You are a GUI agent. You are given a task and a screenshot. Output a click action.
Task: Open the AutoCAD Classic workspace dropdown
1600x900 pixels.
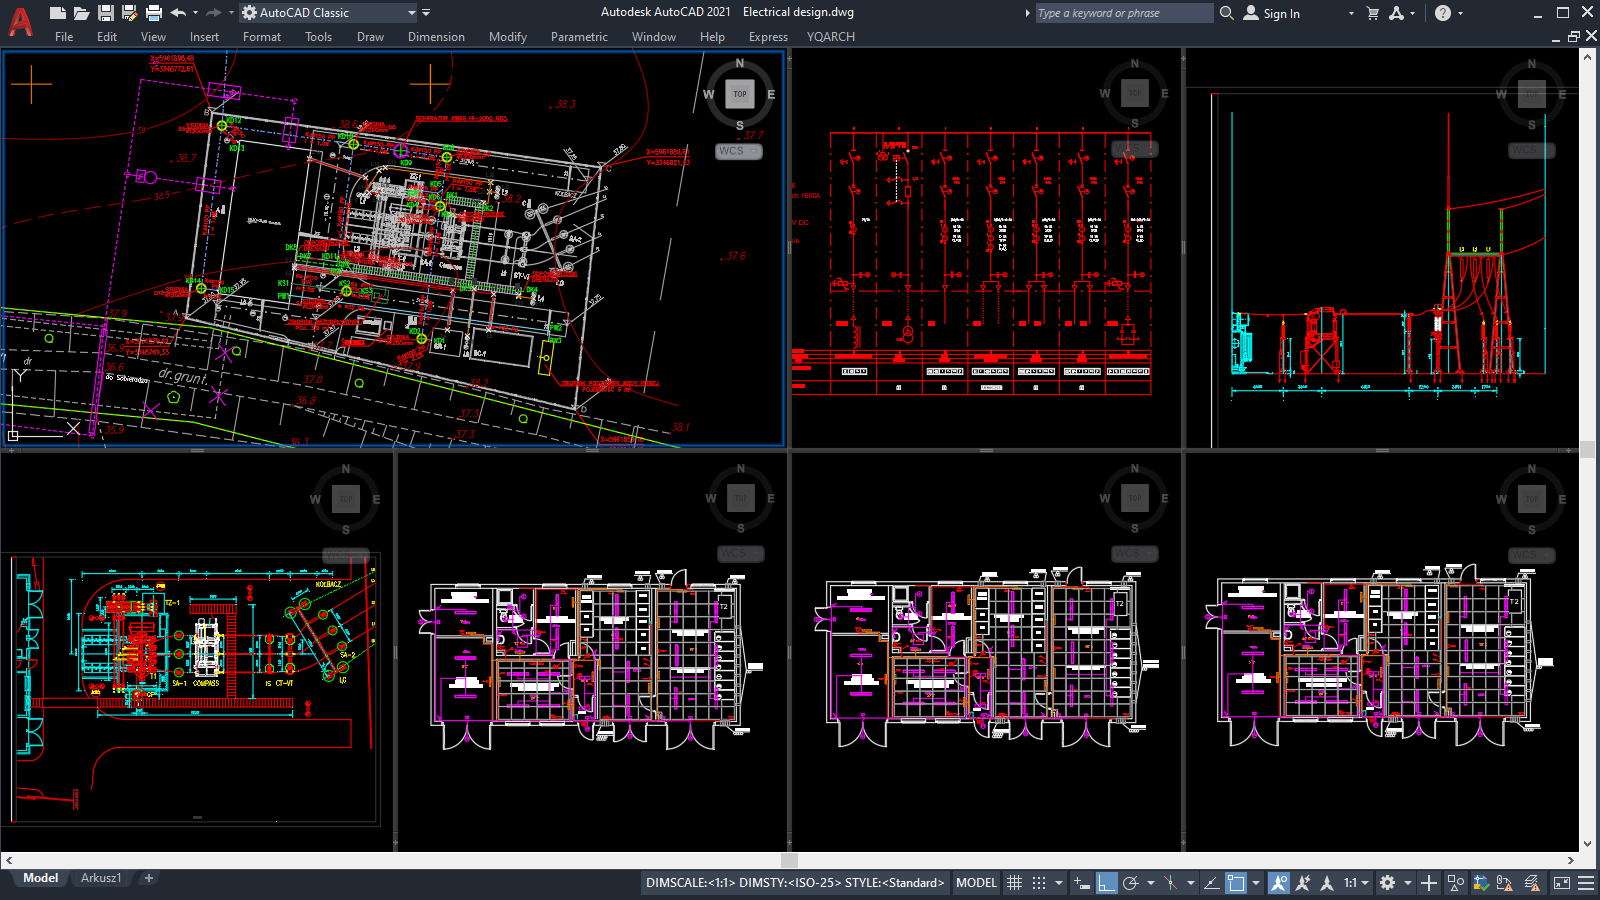(x=410, y=13)
